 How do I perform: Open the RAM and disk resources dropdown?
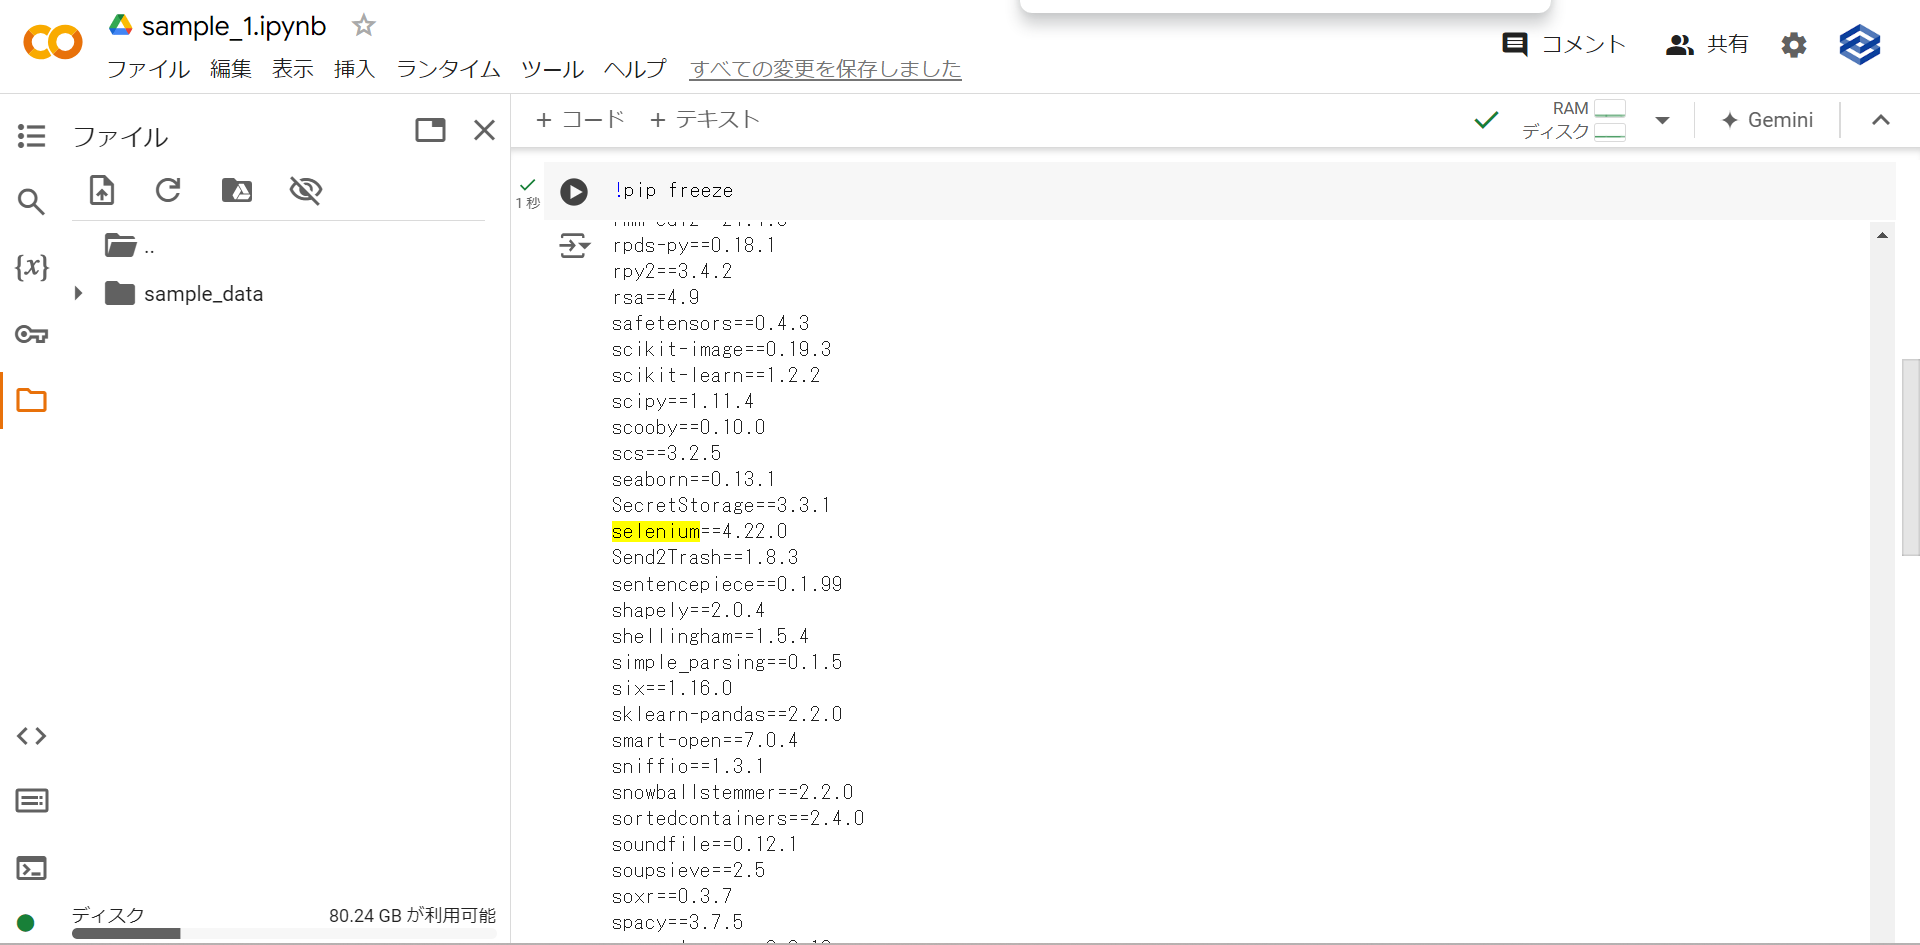(x=1662, y=120)
